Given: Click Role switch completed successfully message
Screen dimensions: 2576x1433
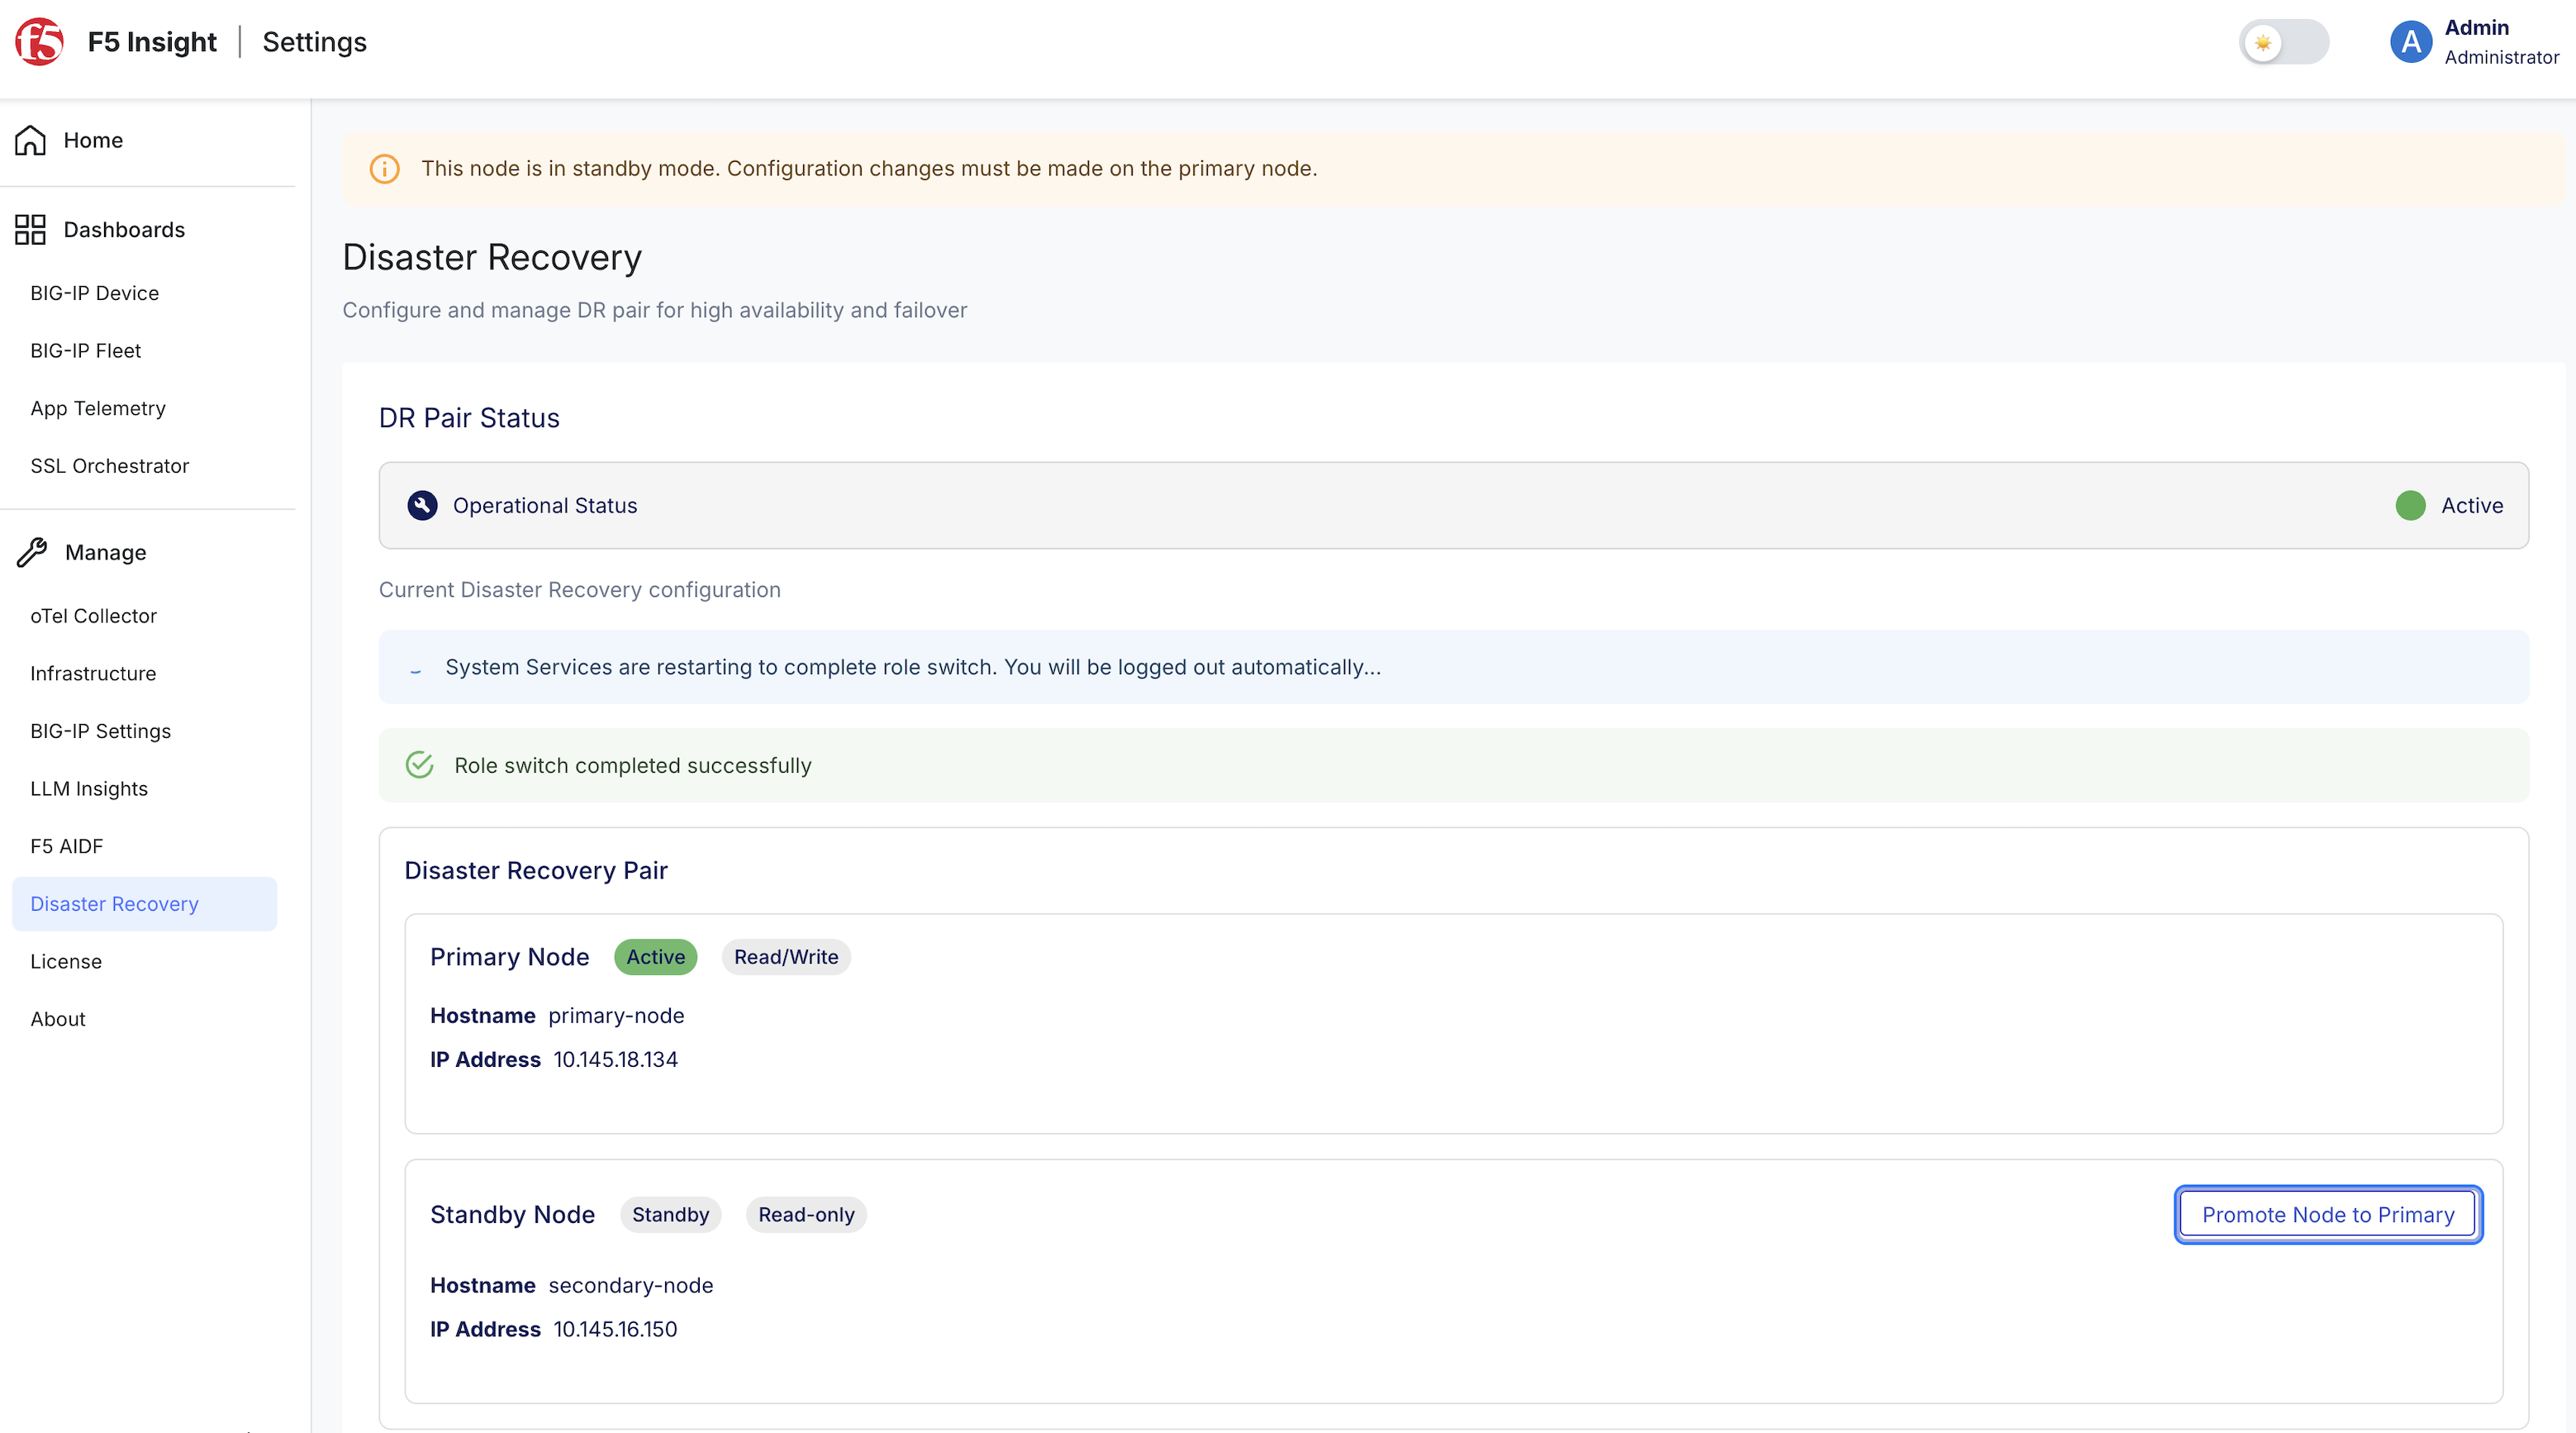Looking at the screenshot, I should (x=633, y=765).
